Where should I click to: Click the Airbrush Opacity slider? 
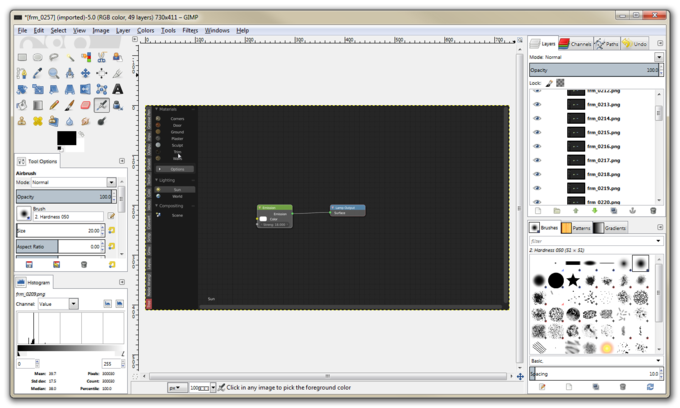point(64,197)
